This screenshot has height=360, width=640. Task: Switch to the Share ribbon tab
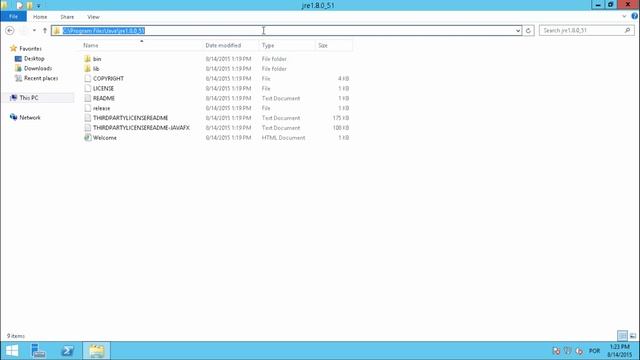point(67,17)
